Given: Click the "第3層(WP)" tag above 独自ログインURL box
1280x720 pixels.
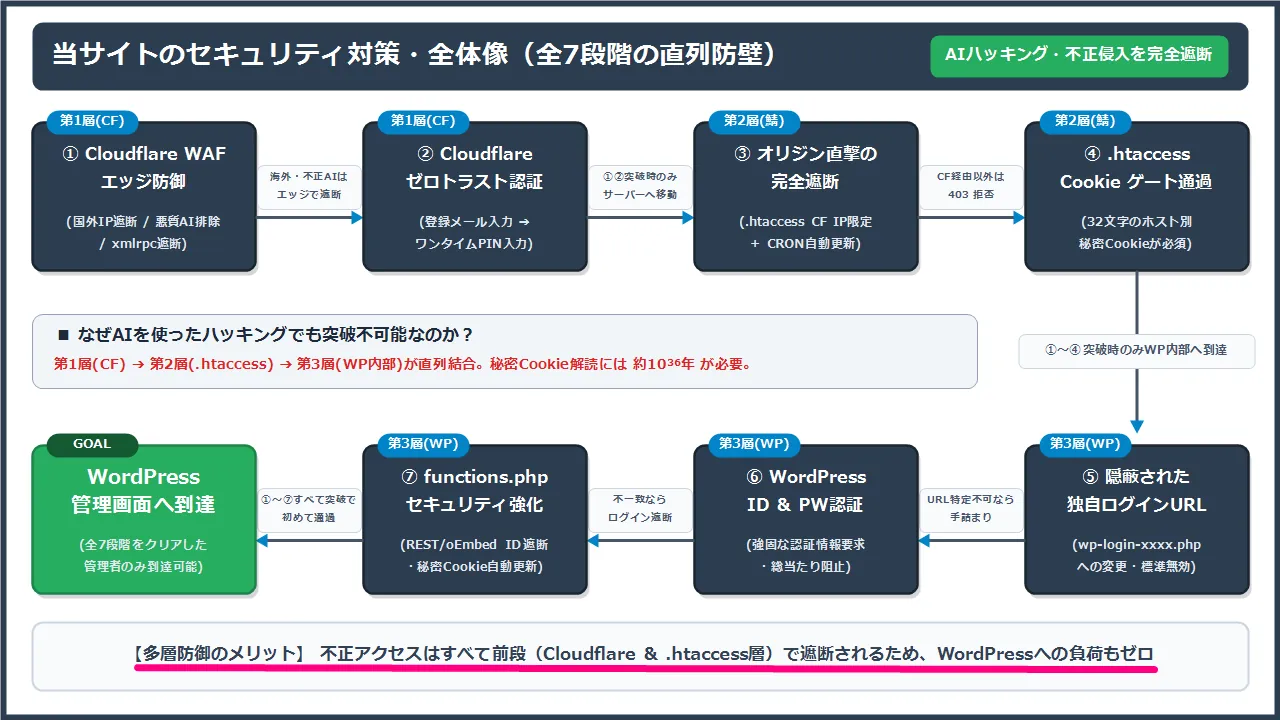Looking at the screenshot, I should click(x=1085, y=444).
